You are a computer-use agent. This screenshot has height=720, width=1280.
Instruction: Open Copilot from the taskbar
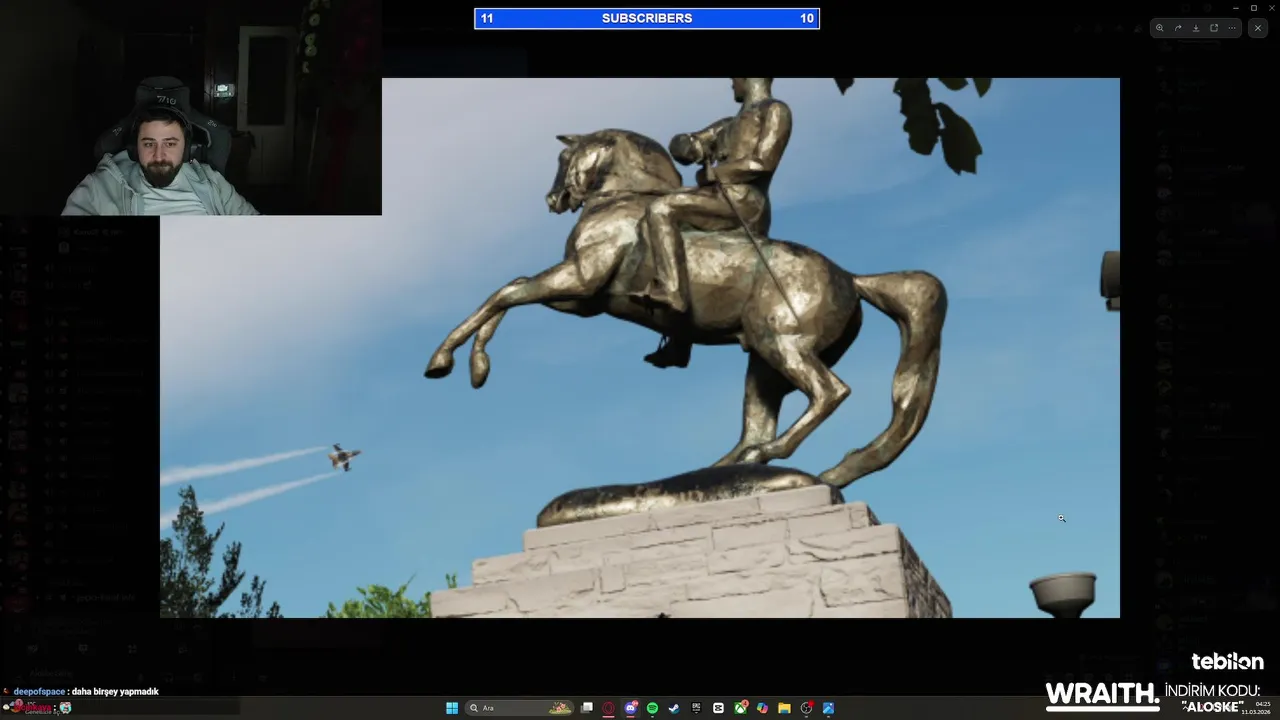(762, 708)
